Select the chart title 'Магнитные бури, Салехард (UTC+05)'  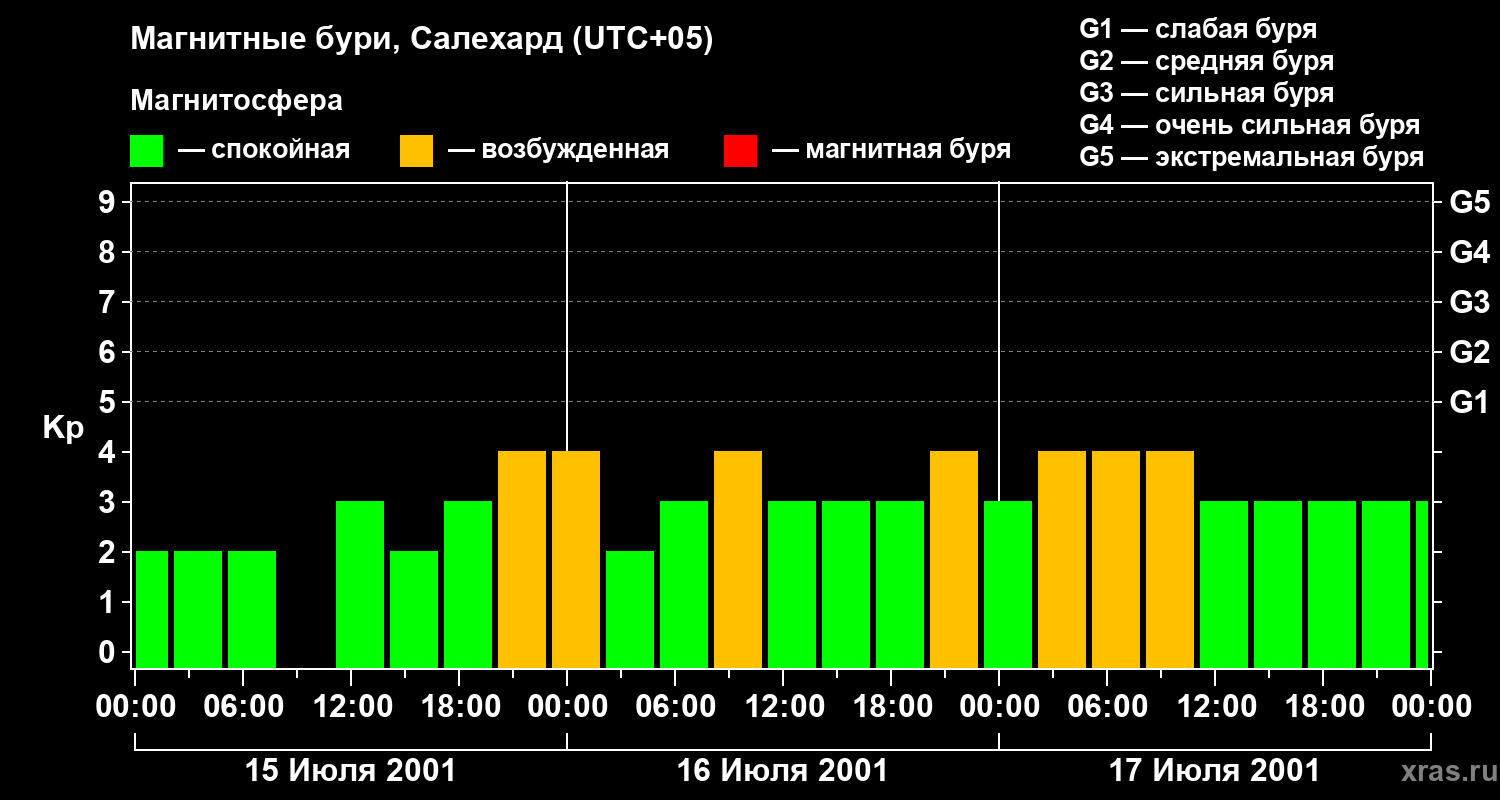pos(421,40)
